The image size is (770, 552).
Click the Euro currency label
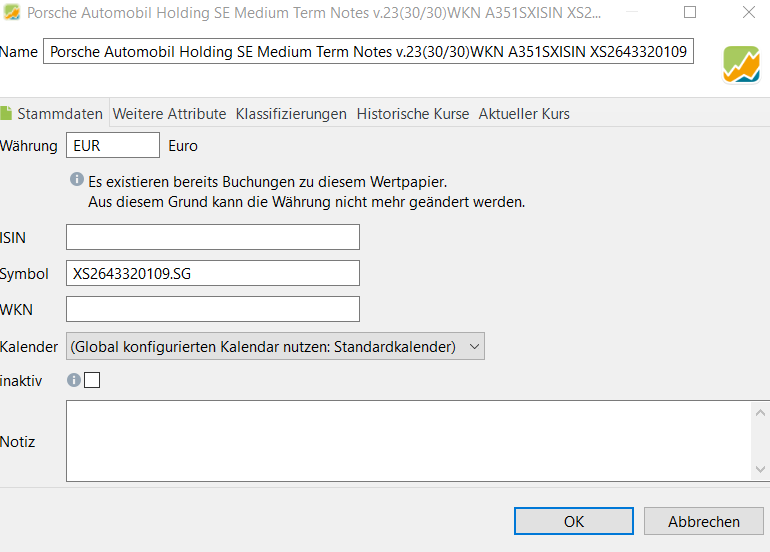point(183,146)
